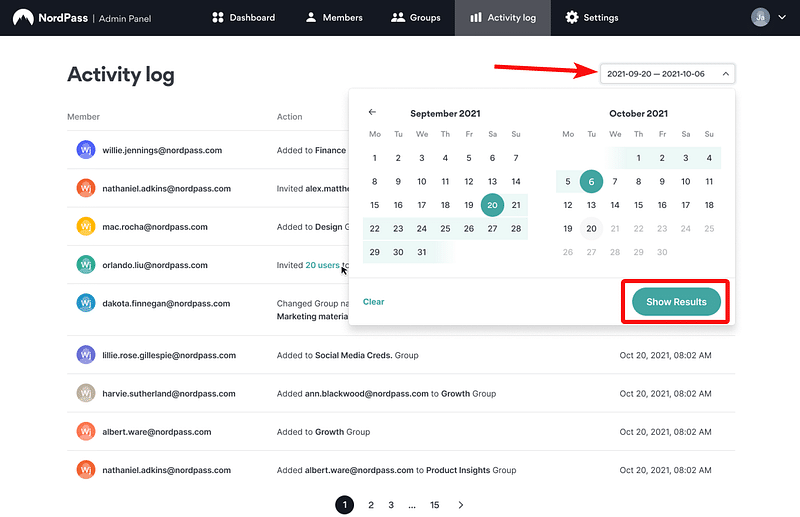Go back to previous calendar month
800x517 pixels.
[x=372, y=112]
